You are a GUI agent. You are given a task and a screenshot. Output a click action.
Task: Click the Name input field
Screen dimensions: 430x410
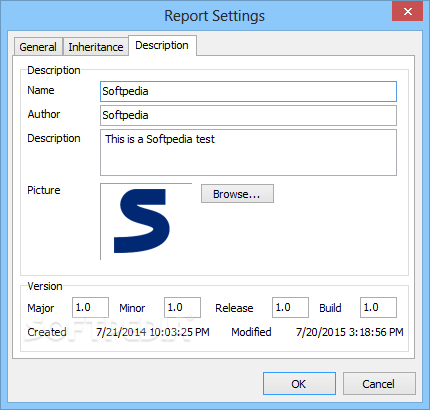coord(248,91)
